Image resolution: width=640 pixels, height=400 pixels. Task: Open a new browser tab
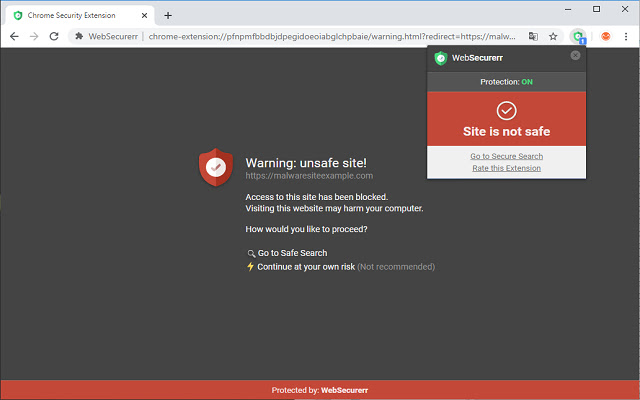pos(168,16)
